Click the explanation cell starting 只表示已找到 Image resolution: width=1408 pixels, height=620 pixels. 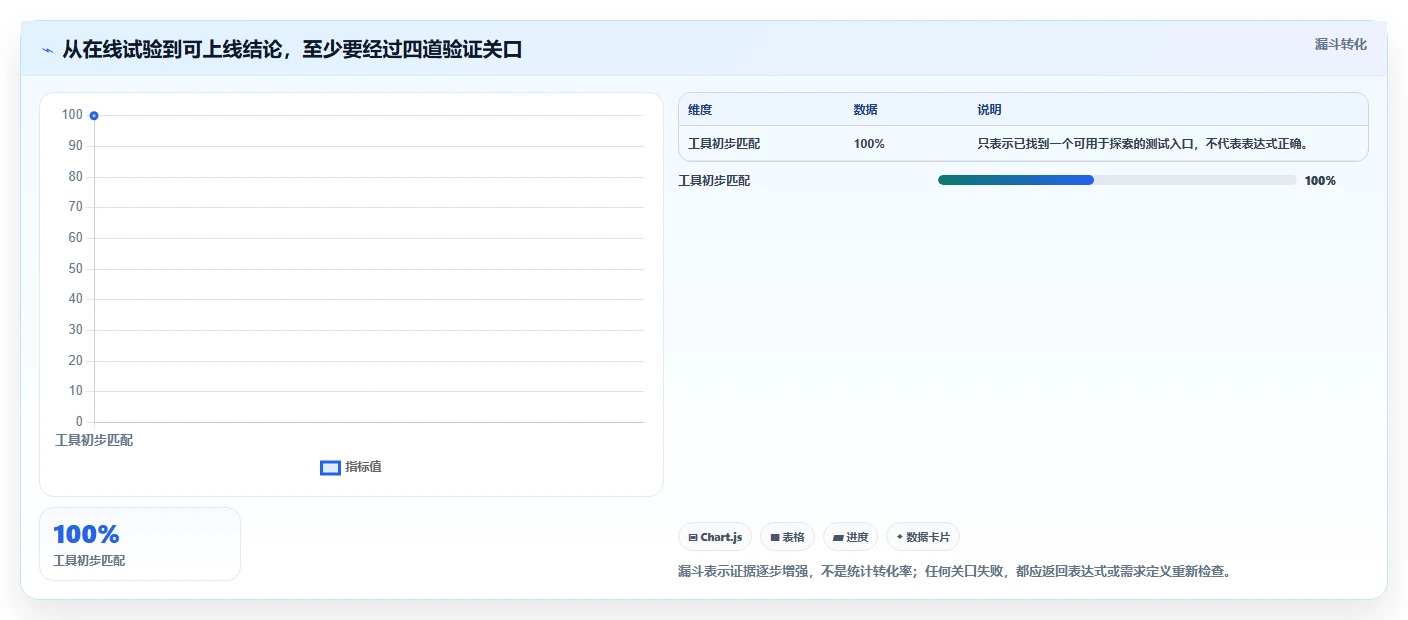coord(1143,144)
